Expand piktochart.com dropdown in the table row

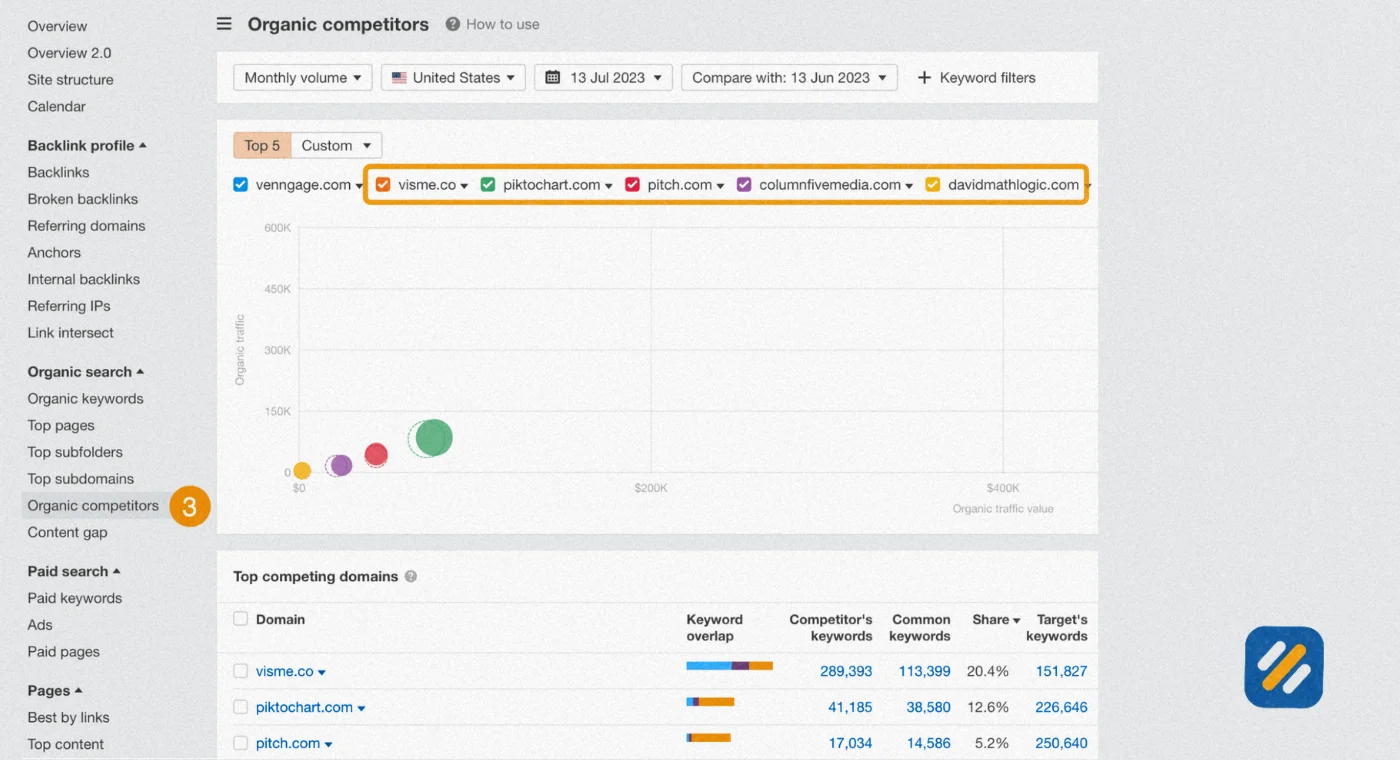[x=361, y=709]
